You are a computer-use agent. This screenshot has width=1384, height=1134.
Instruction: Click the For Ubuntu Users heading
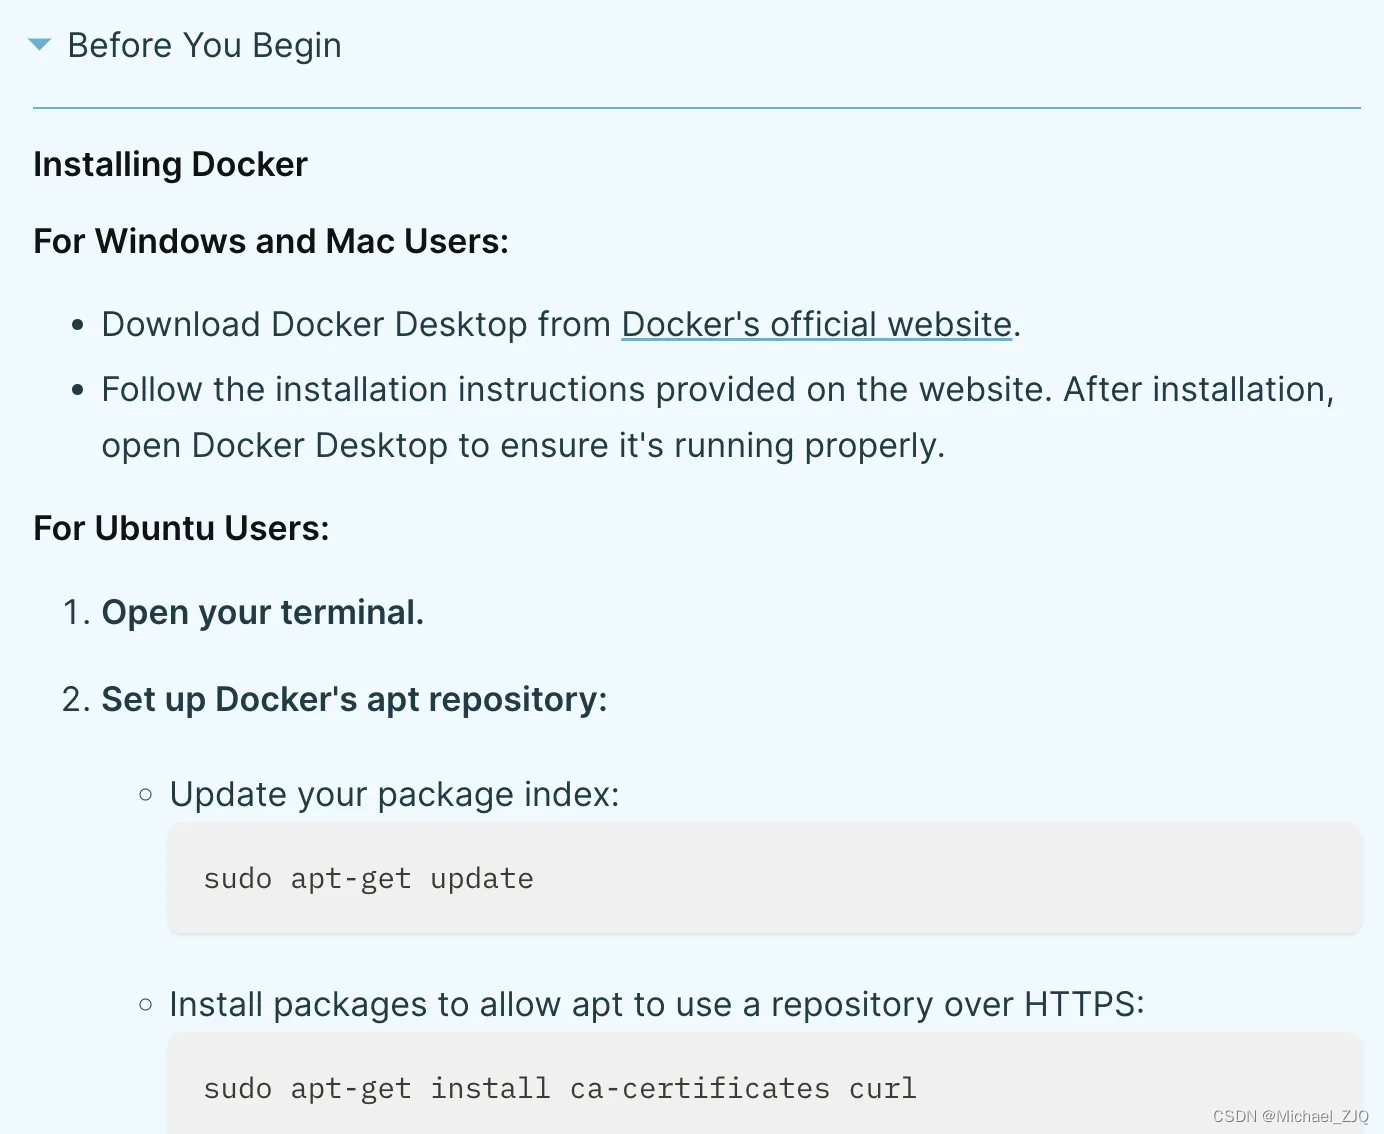(181, 528)
